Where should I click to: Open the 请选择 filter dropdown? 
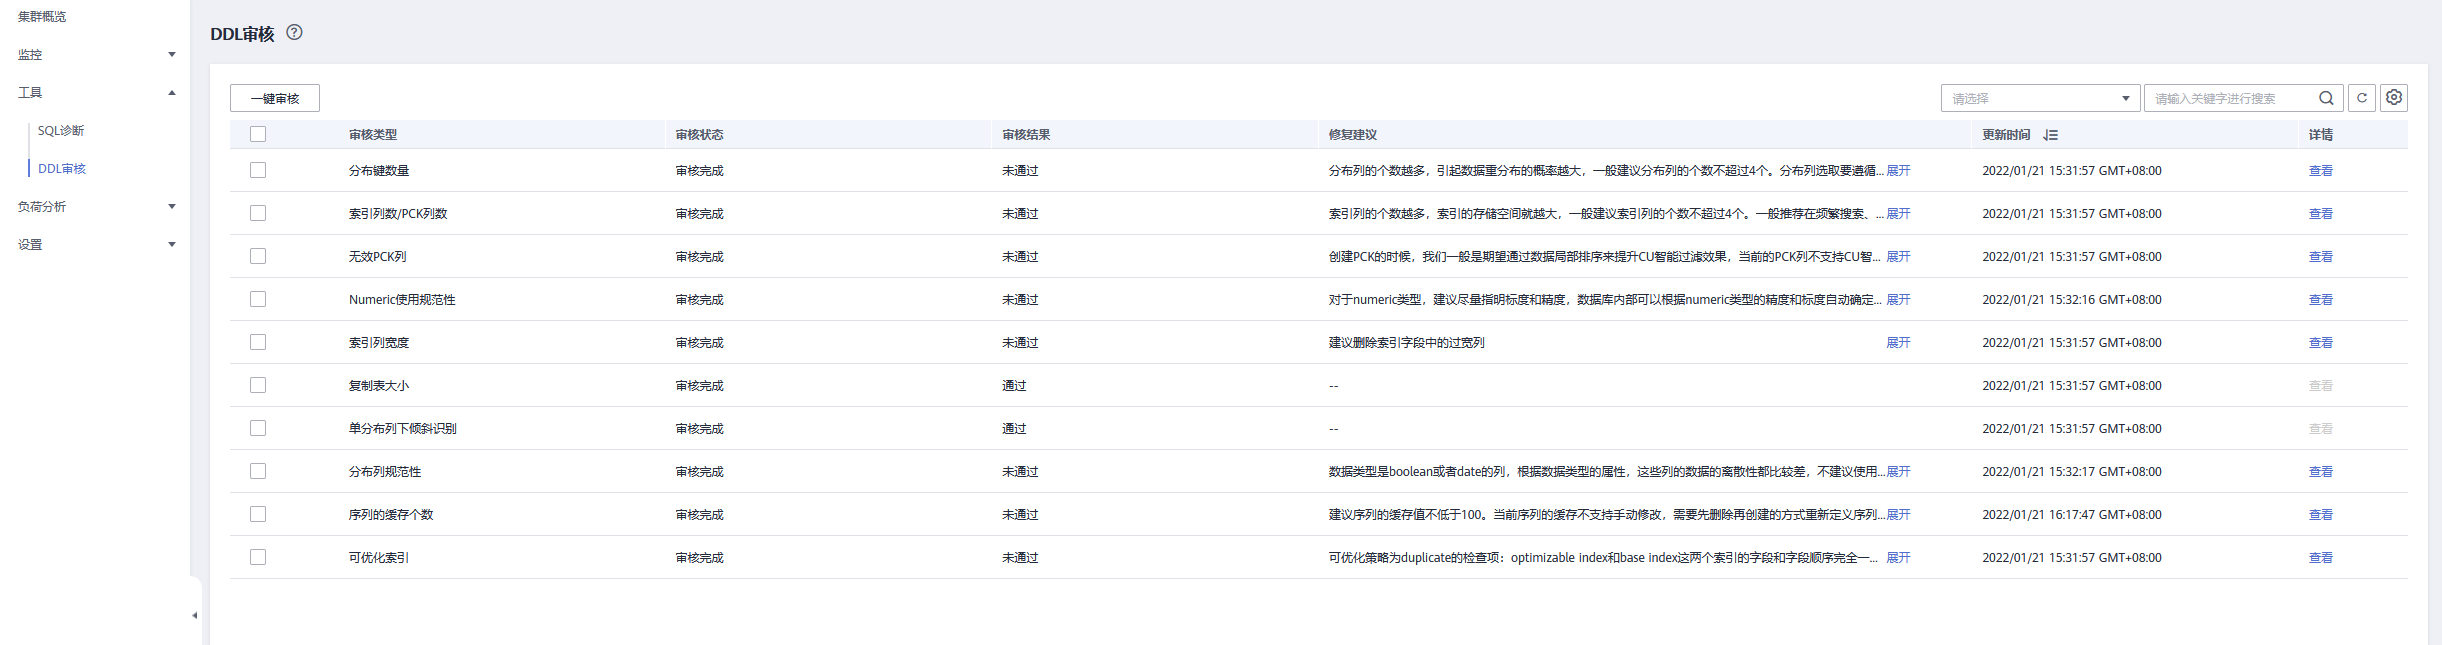tap(2040, 98)
